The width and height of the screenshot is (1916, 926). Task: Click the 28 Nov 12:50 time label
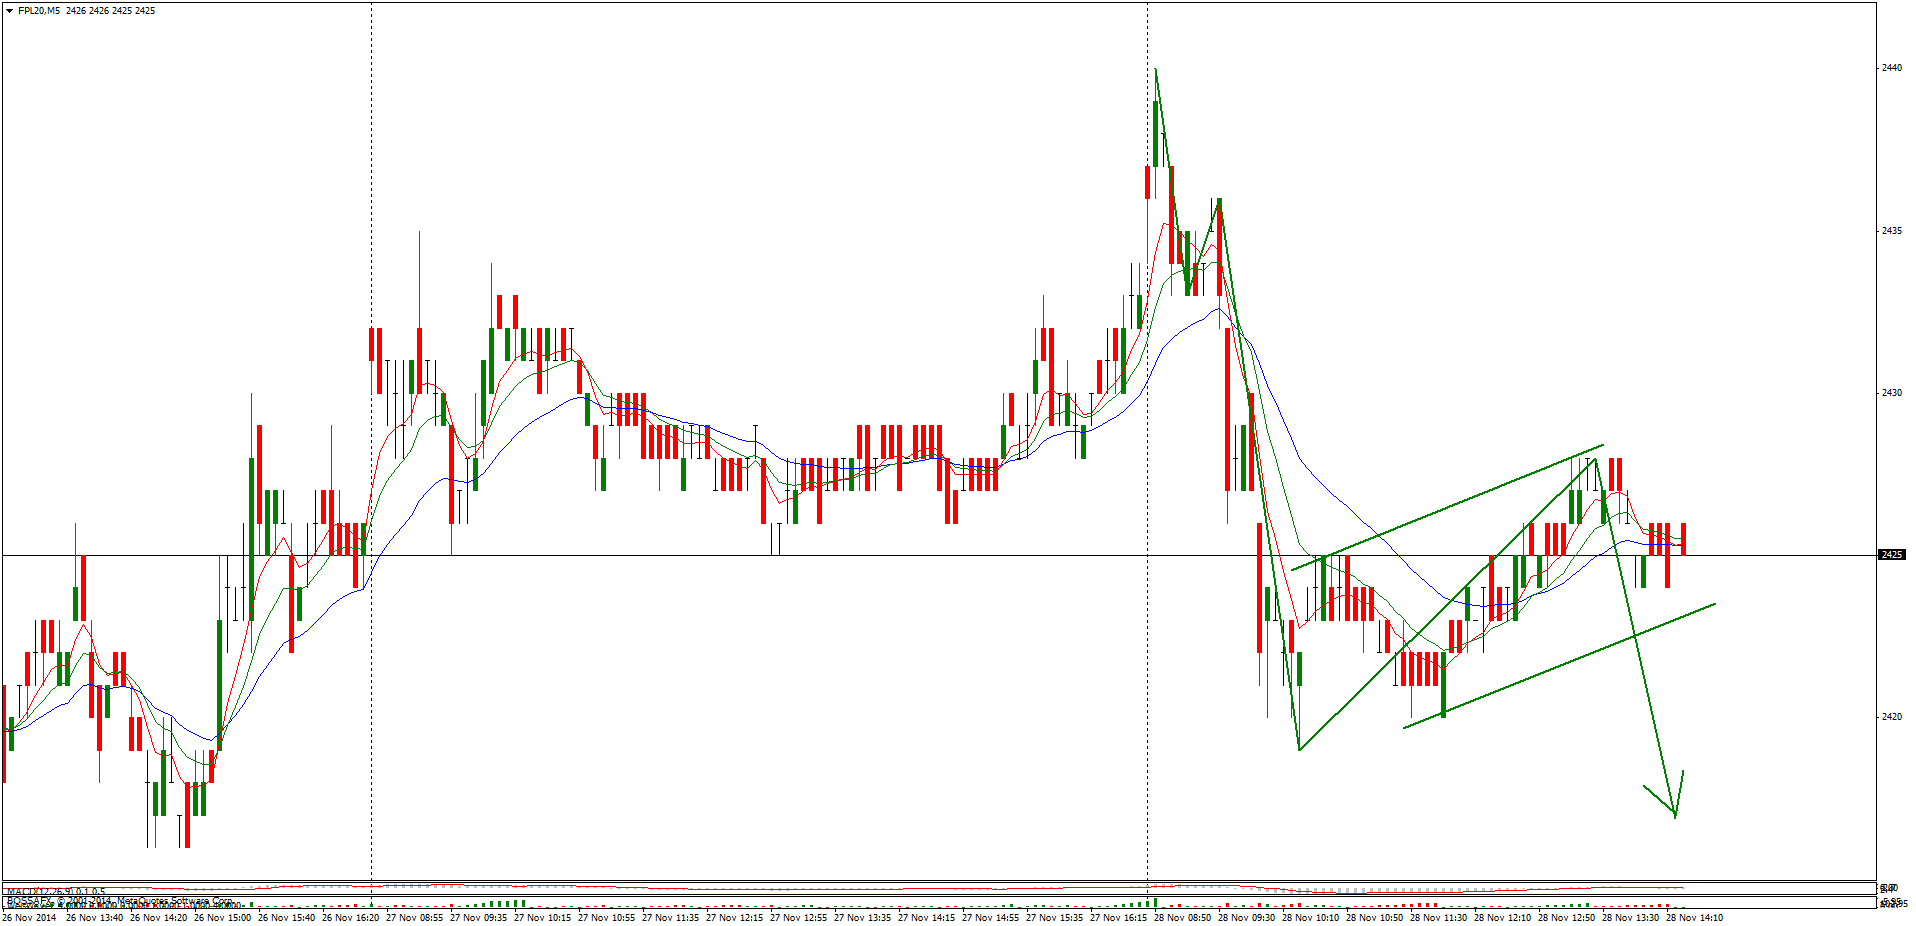pos(1566,917)
